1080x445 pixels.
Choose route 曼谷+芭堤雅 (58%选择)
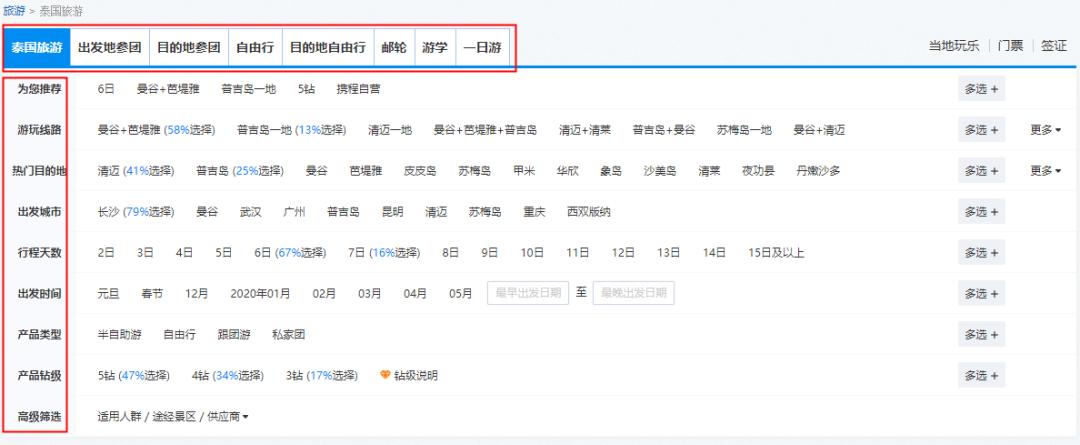[156, 130]
